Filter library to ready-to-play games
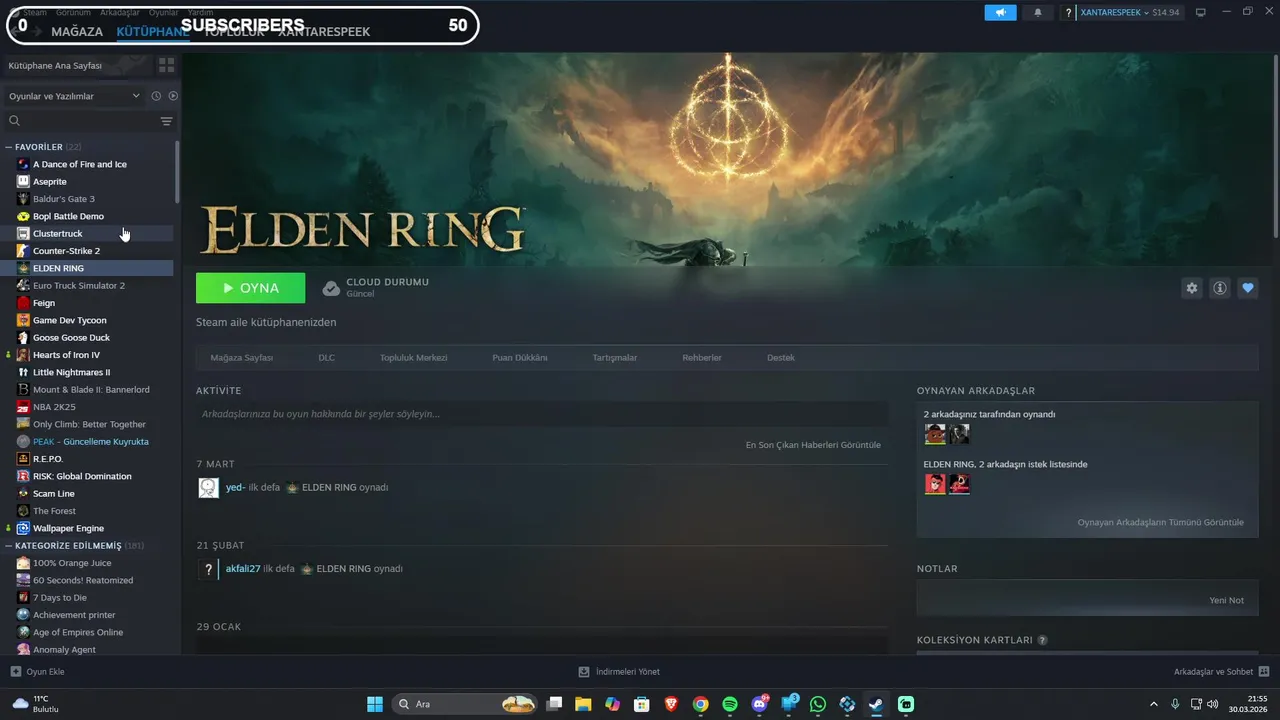1280x720 pixels. click(173, 96)
